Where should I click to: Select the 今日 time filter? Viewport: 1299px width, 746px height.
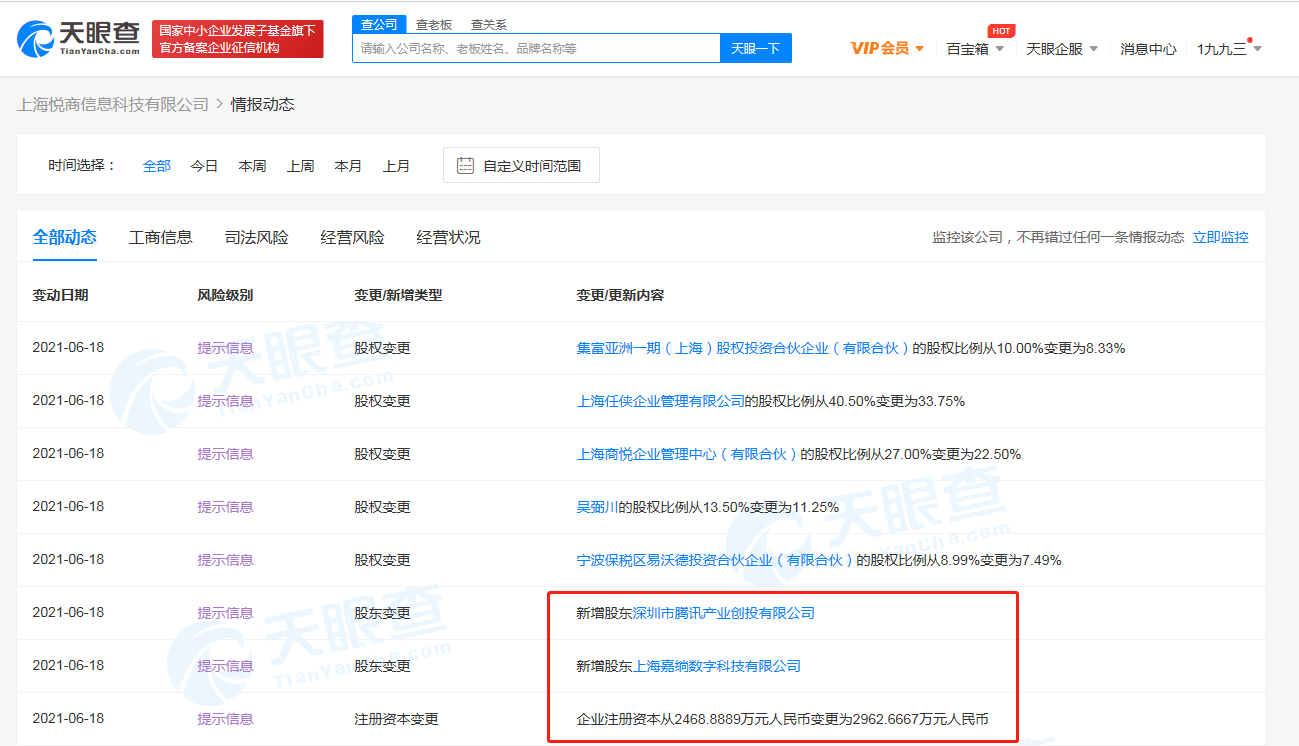[x=204, y=166]
